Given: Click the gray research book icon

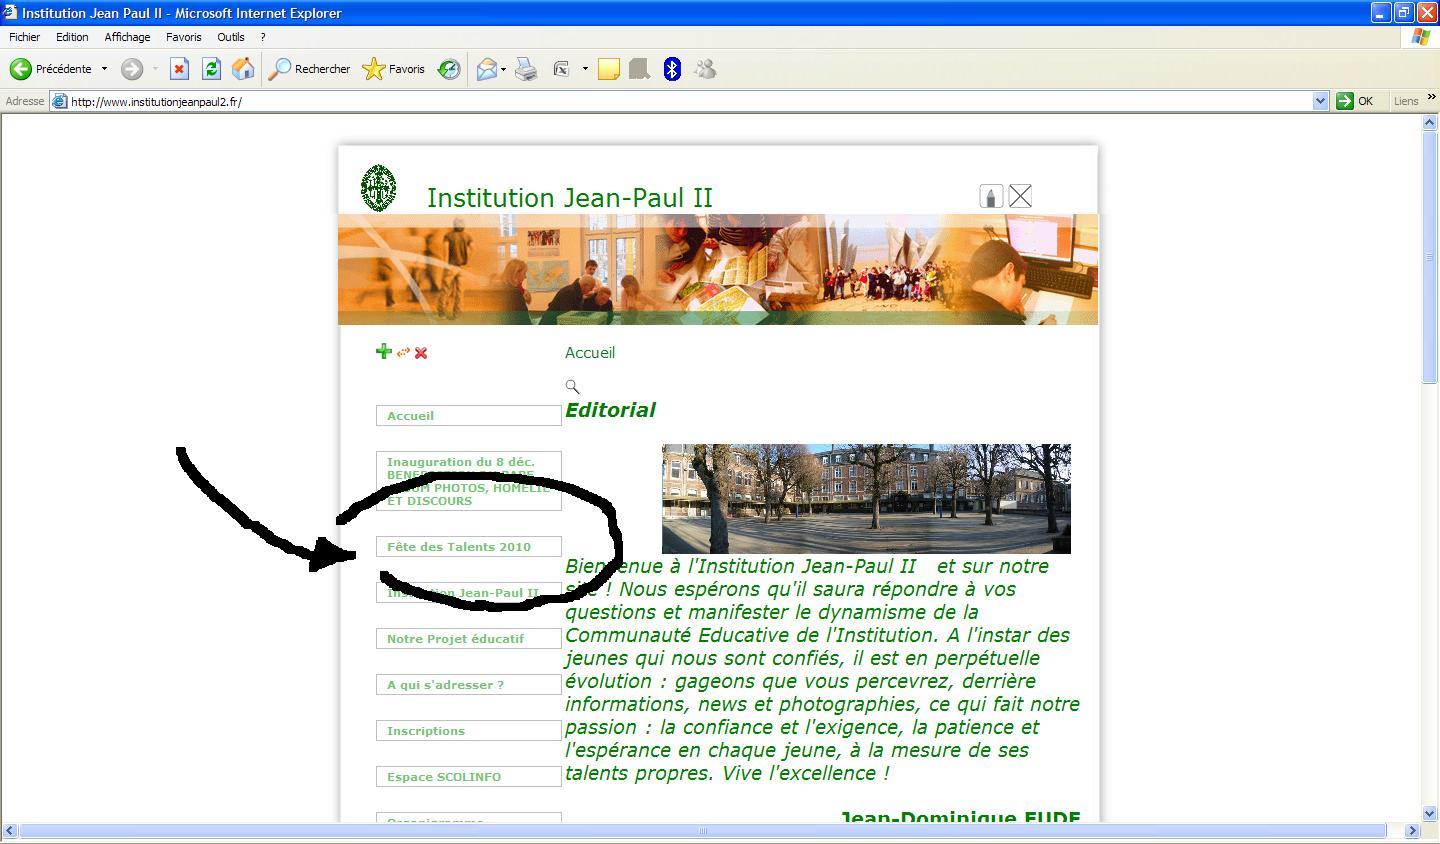Looking at the screenshot, I should pos(640,69).
